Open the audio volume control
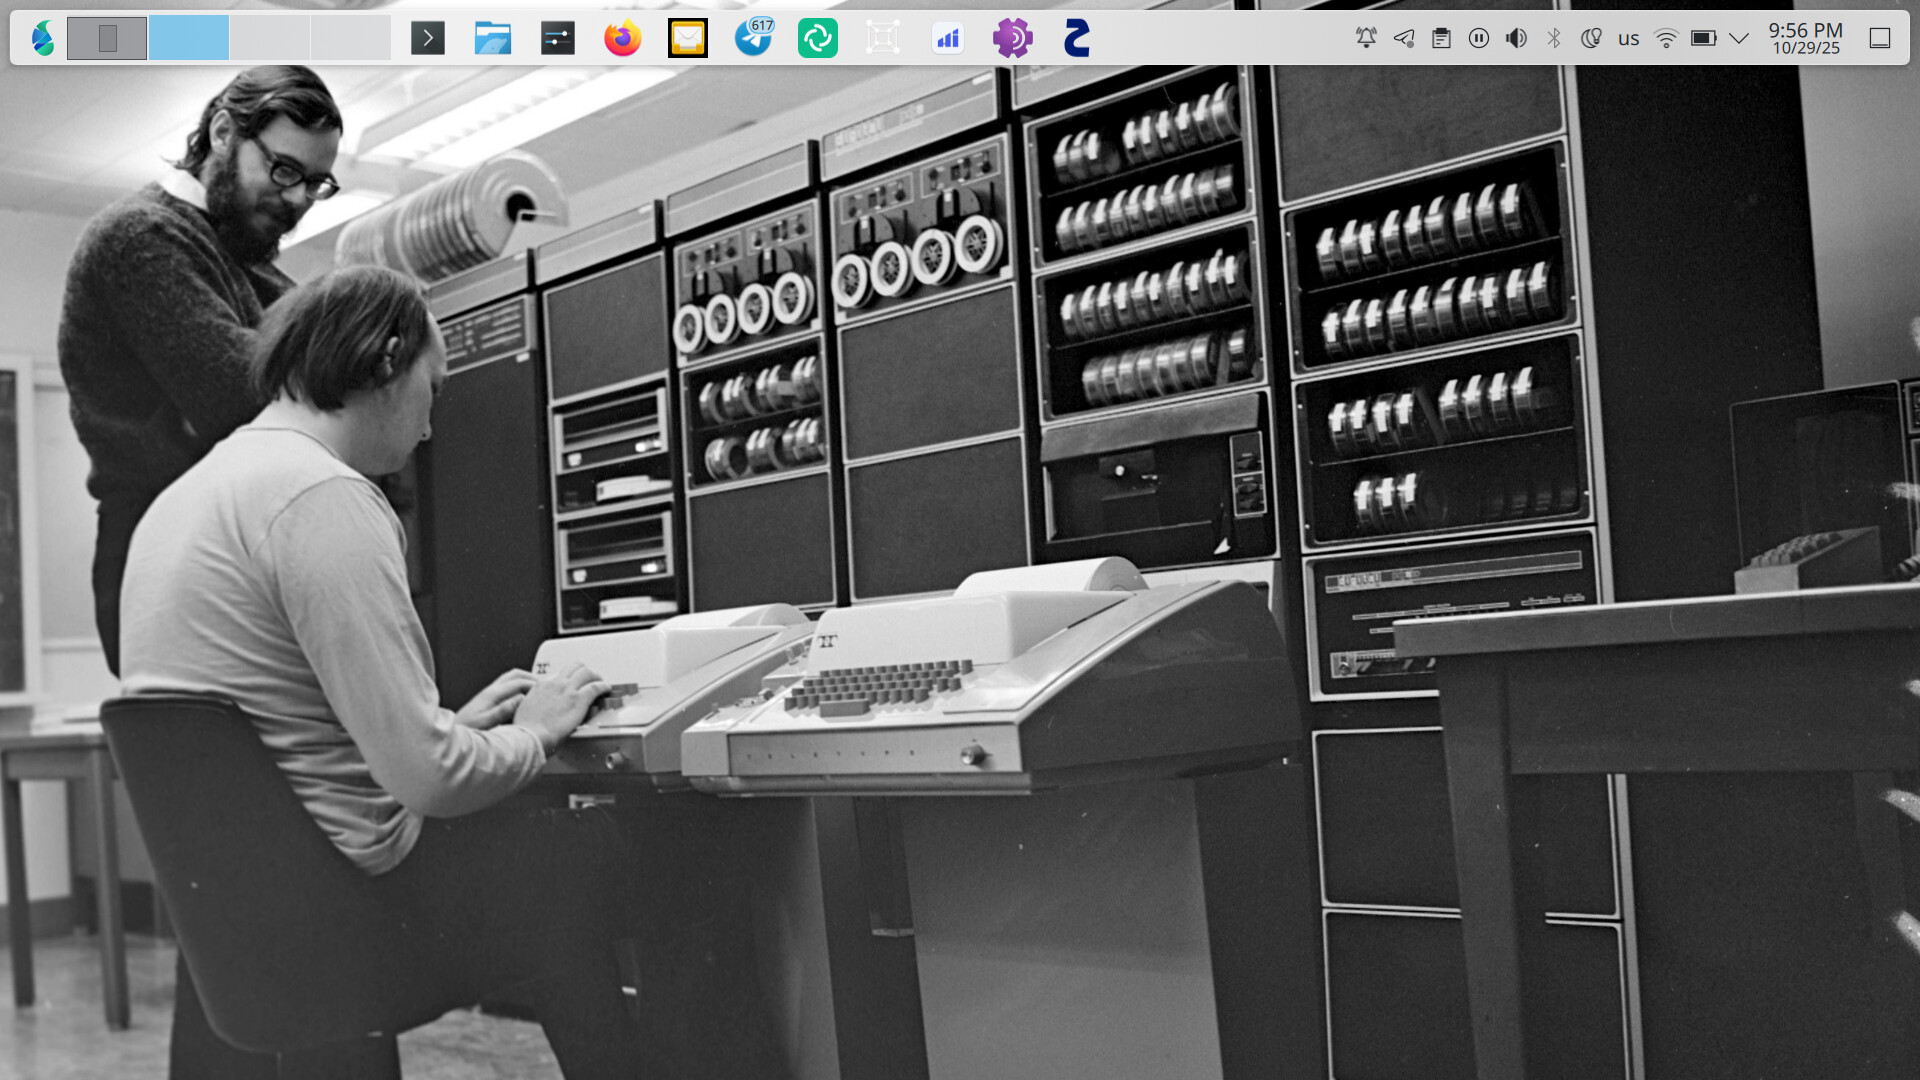1920x1080 pixels. pos(1516,38)
